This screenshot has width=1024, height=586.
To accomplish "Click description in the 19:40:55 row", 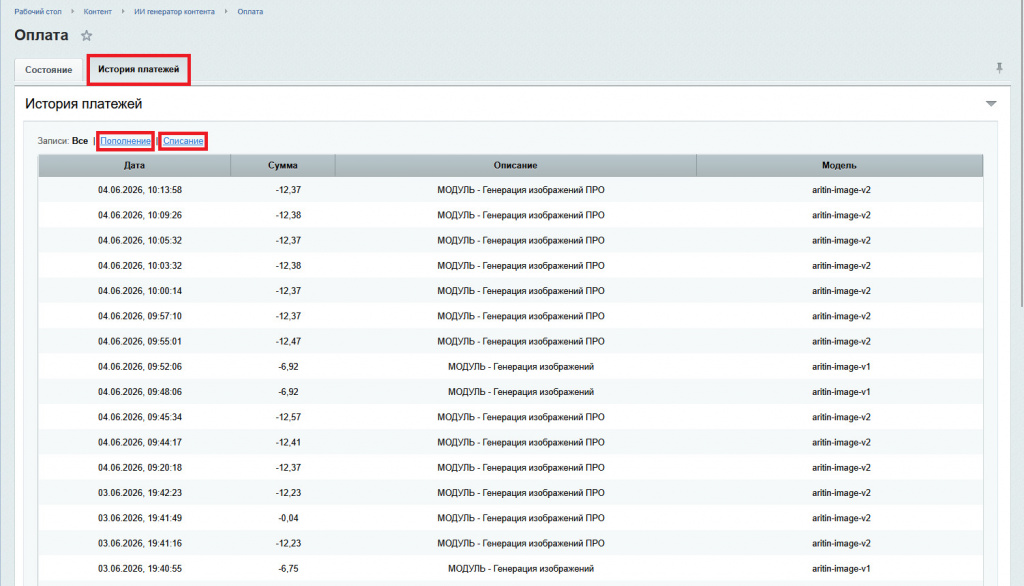I will pyautogui.click(x=520, y=569).
